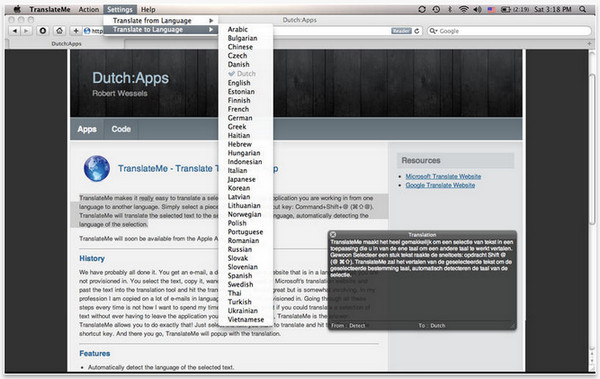Select Bulgarian from language list
Screen dimensions: 600x379
click(245, 38)
